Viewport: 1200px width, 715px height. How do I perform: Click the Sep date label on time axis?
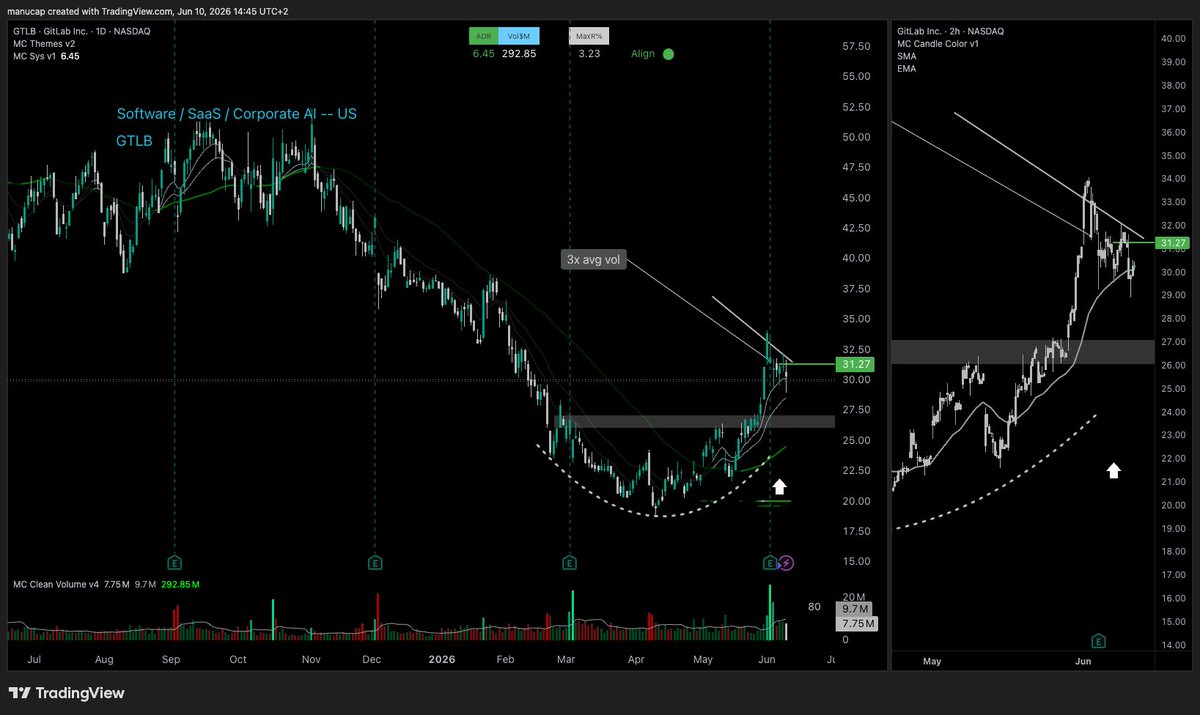point(171,660)
